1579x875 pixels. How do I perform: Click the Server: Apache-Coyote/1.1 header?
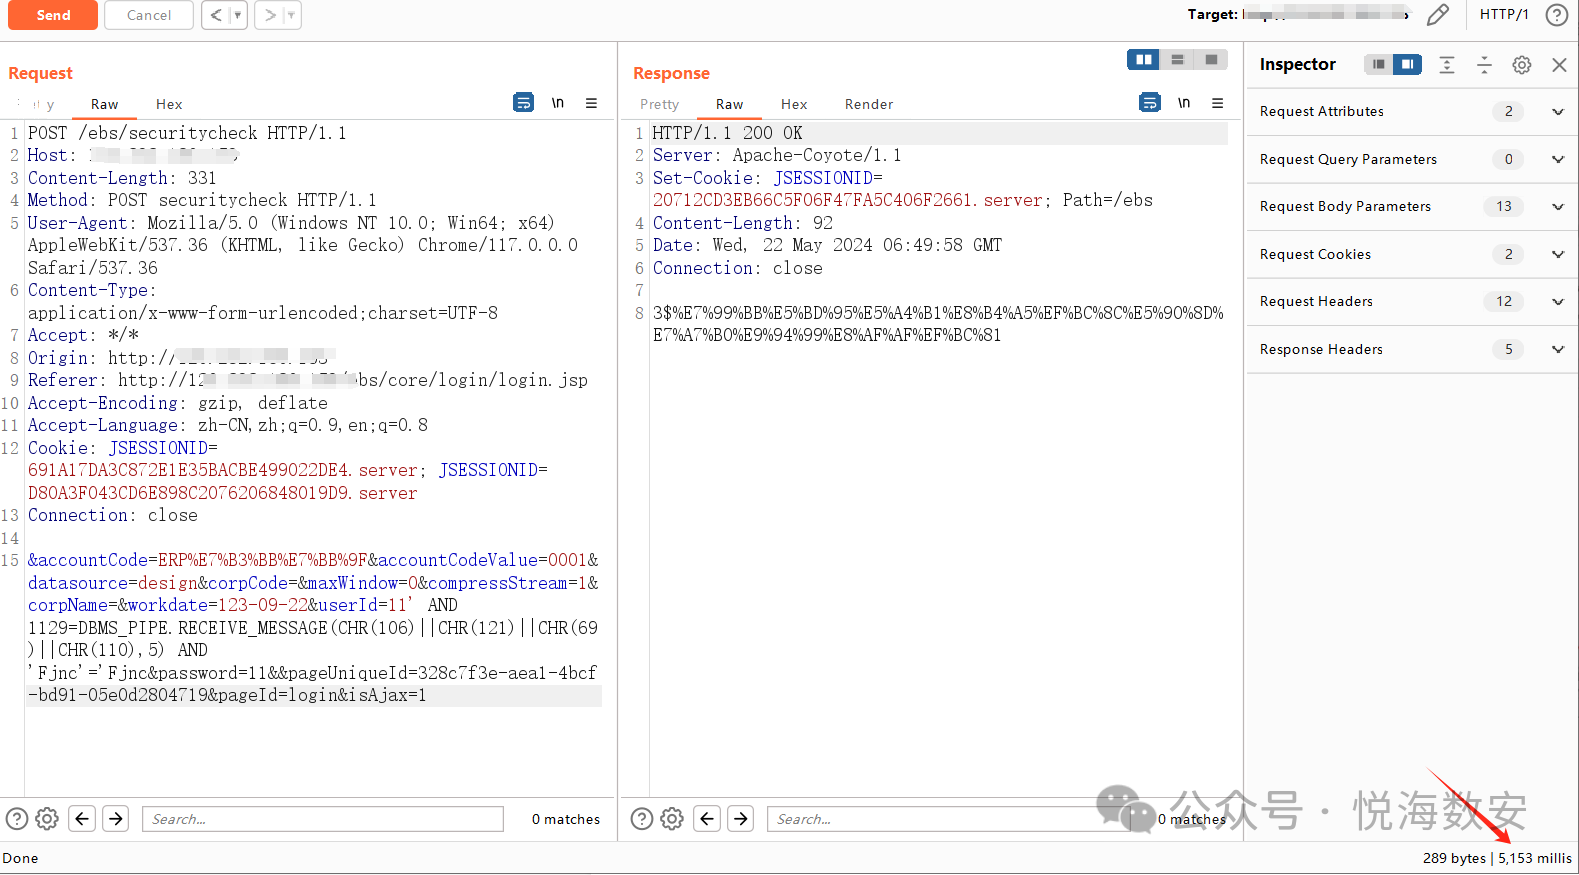click(x=777, y=155)
